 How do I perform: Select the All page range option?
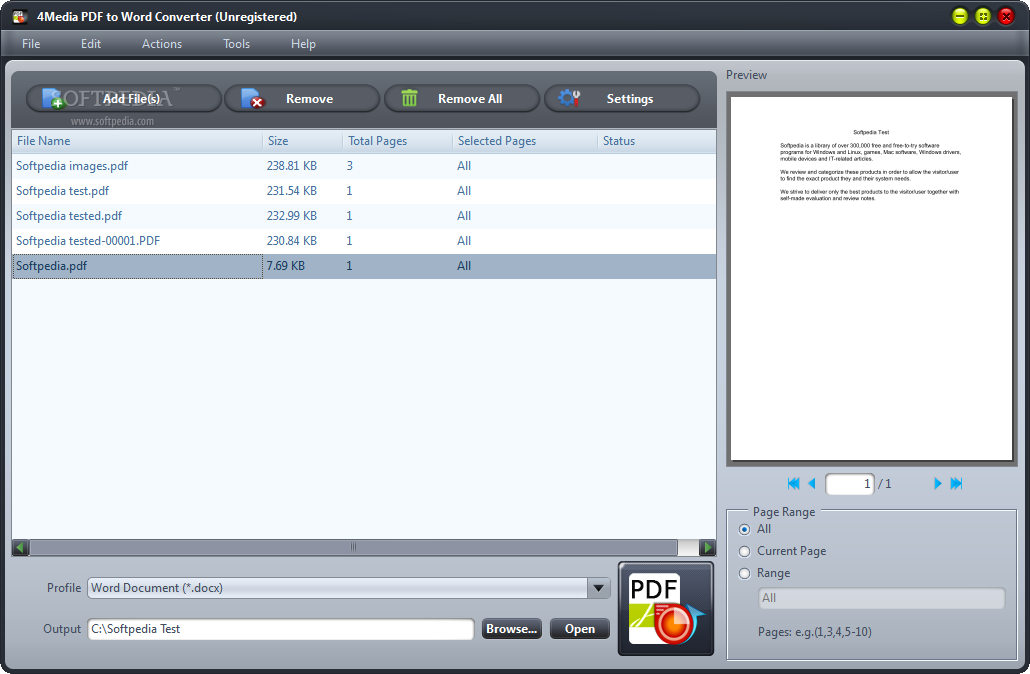click(x=744, y=529)
